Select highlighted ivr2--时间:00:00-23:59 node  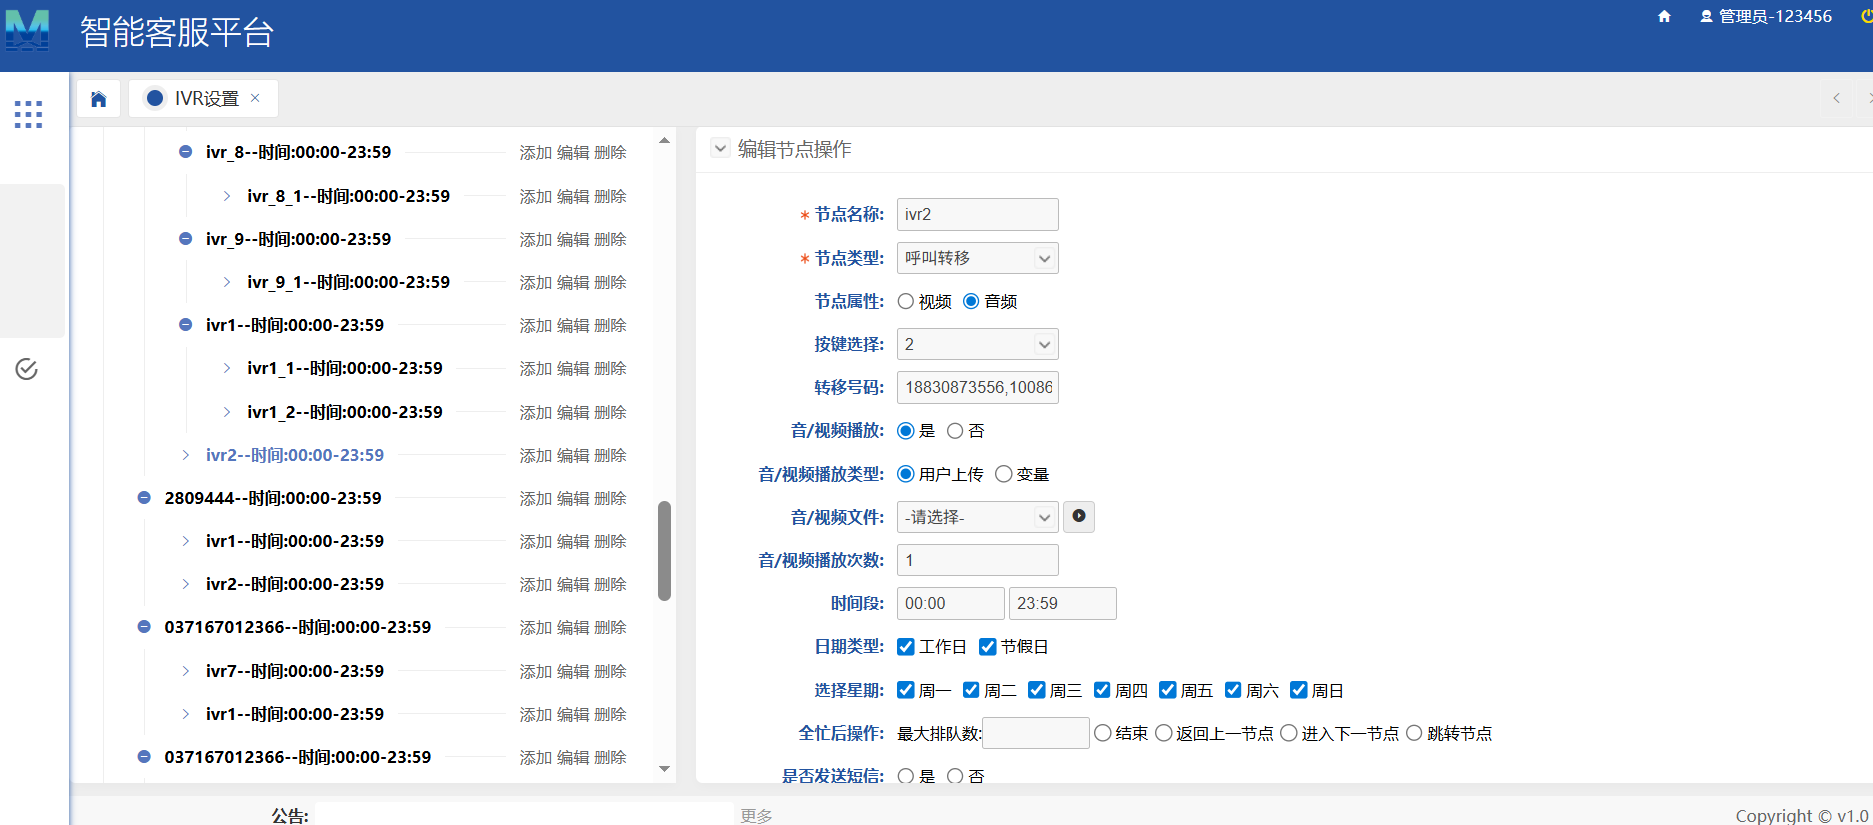tap(295, 455)
